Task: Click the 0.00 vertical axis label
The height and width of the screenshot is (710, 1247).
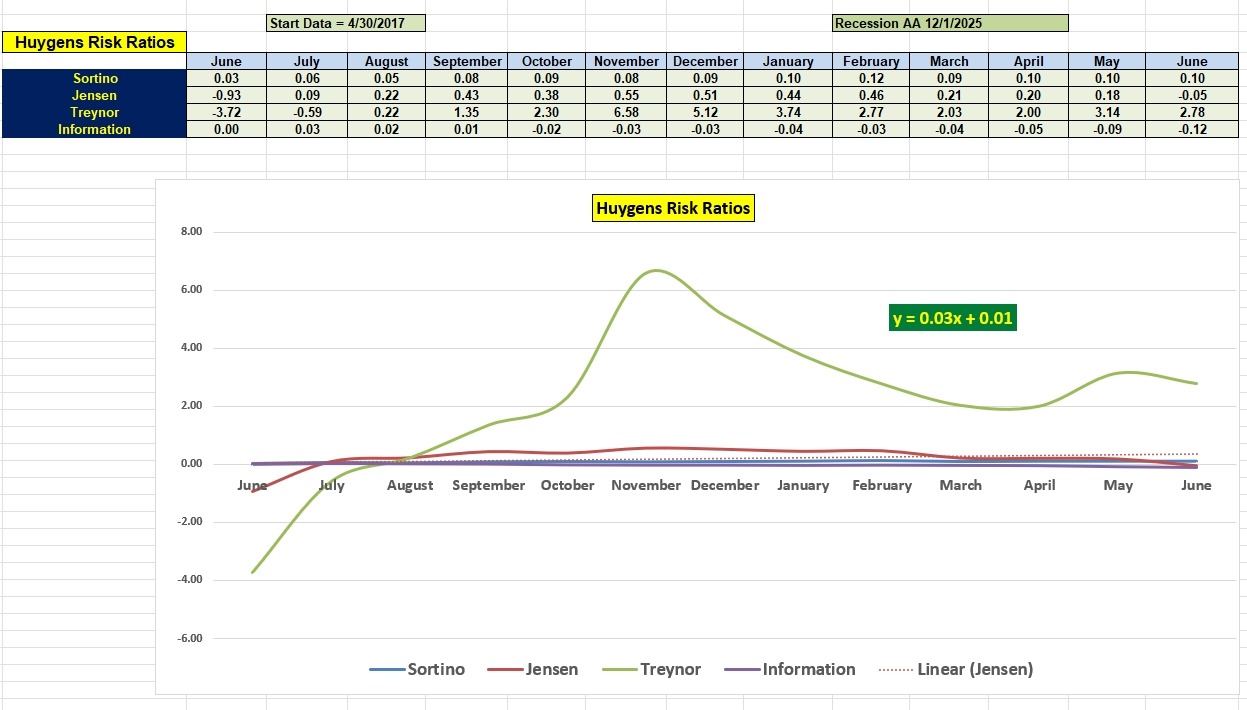Action: [x=191, y=464]
